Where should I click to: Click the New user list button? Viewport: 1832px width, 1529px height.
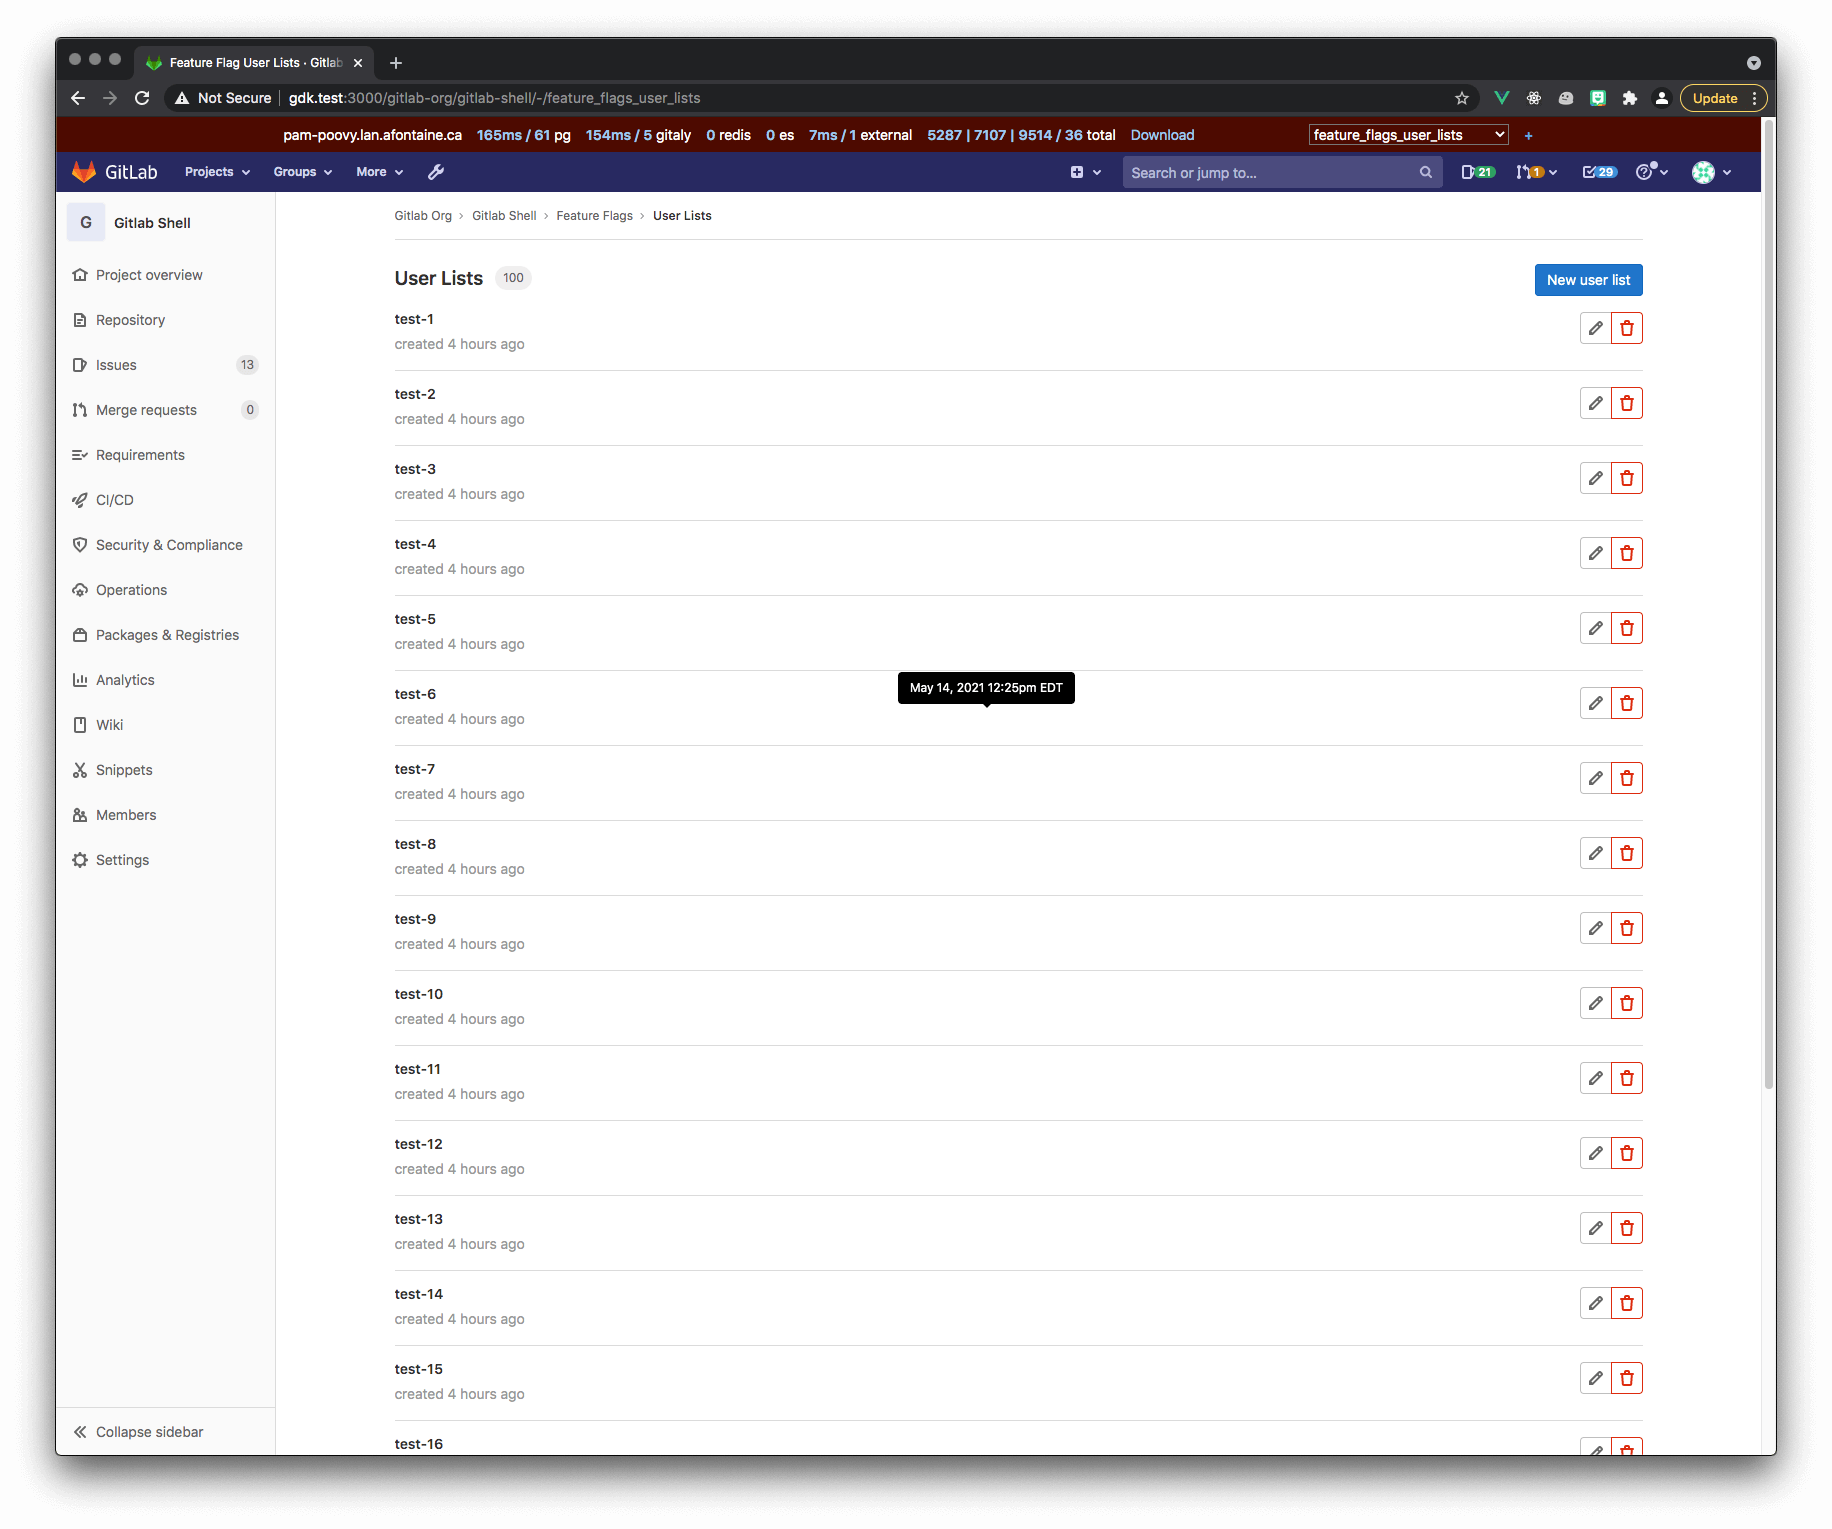1588,280
